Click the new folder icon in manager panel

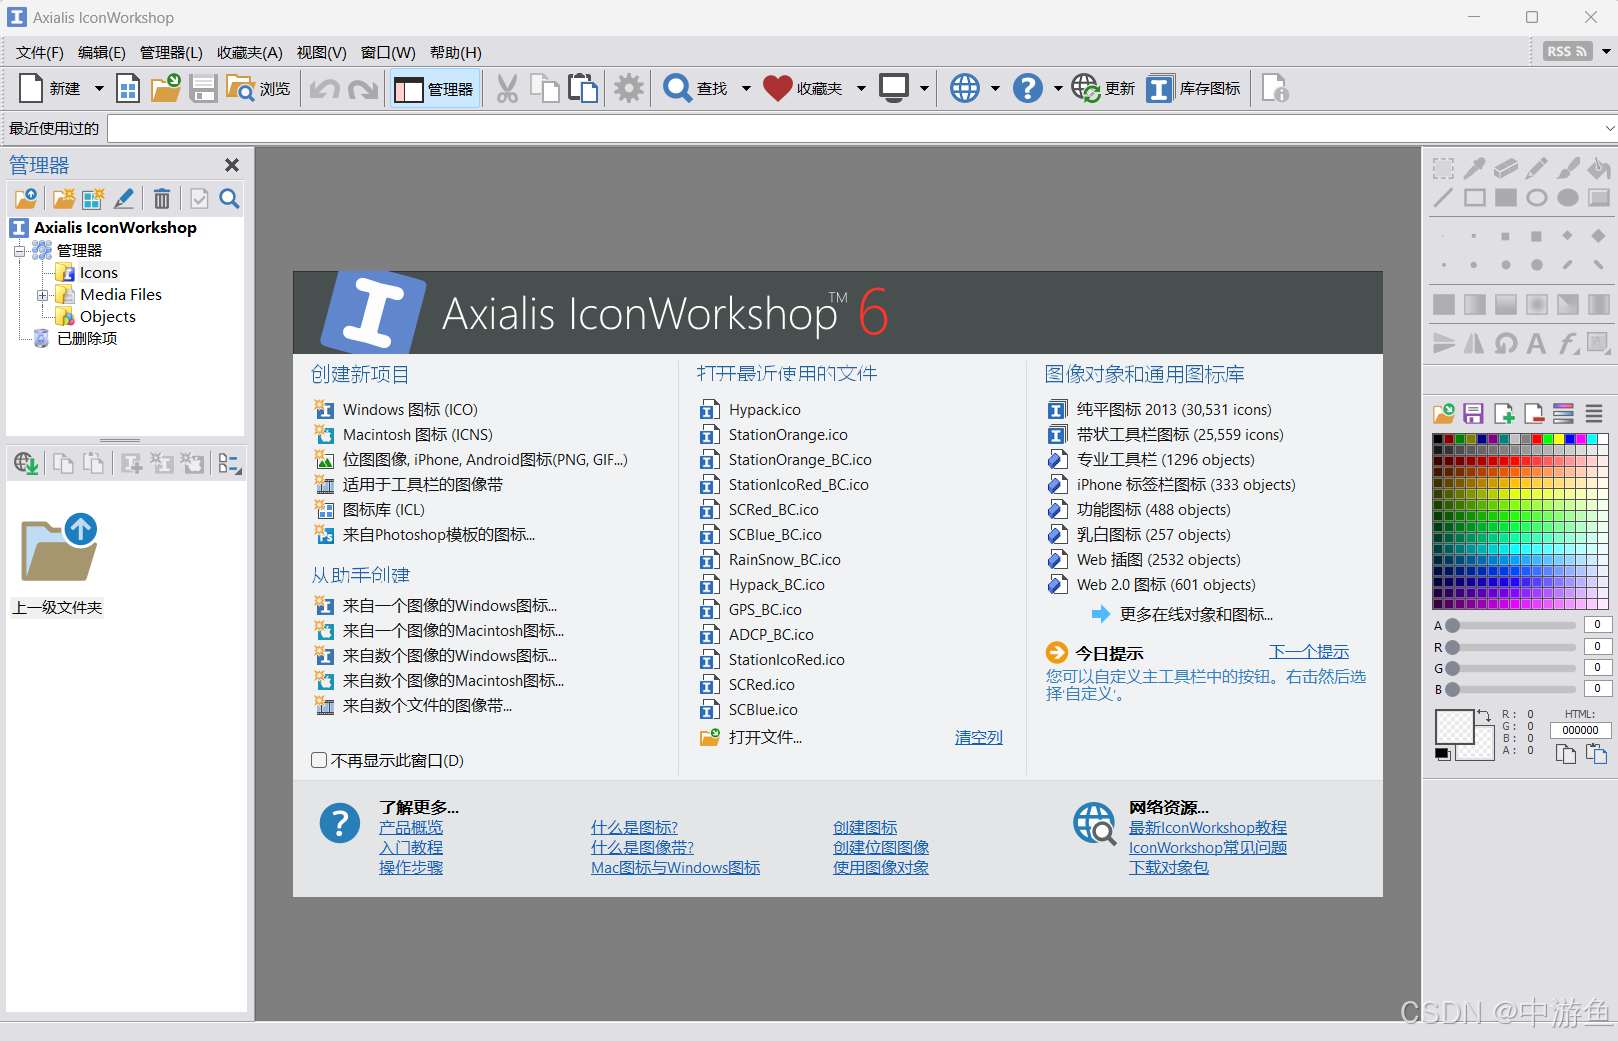pos(64,198)
